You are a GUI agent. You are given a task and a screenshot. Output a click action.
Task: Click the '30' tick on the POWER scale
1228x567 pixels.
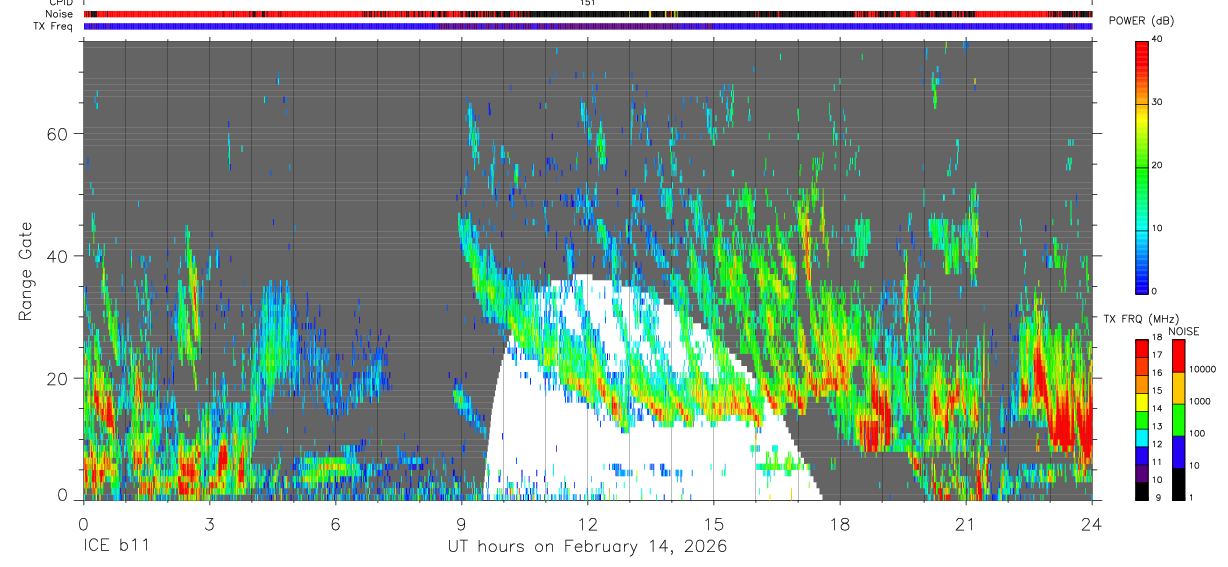1159,103
